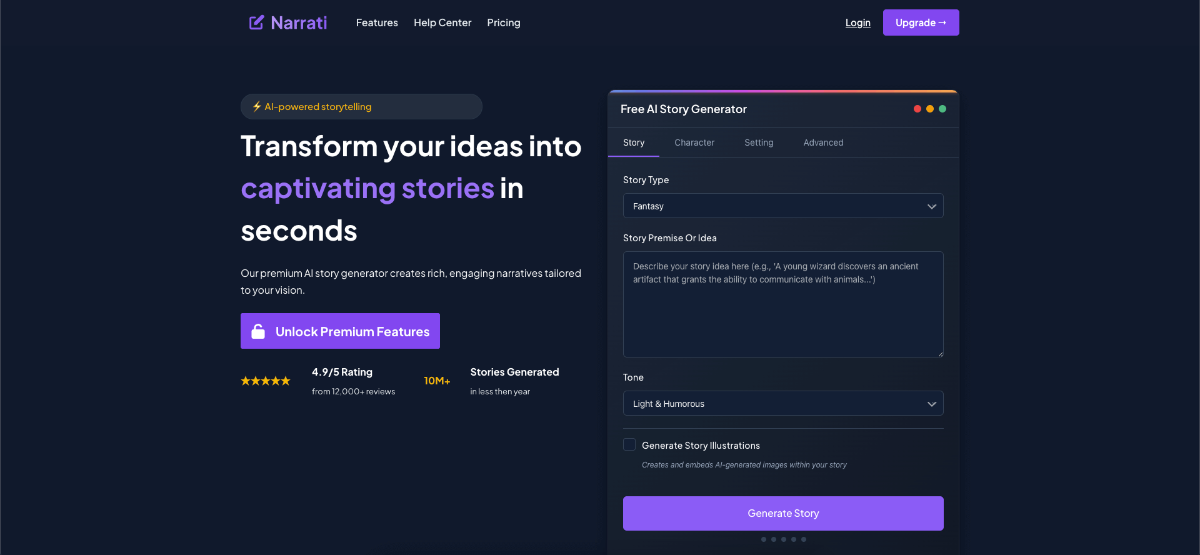The height and width of the screenshot is (555, 1200).
Task: Expand the Tone Light & Humorous dropdown
Action: coord(783,404)
